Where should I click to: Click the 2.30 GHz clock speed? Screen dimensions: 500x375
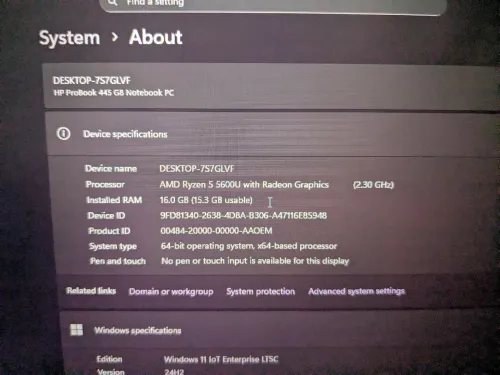[x=373, y=185]
